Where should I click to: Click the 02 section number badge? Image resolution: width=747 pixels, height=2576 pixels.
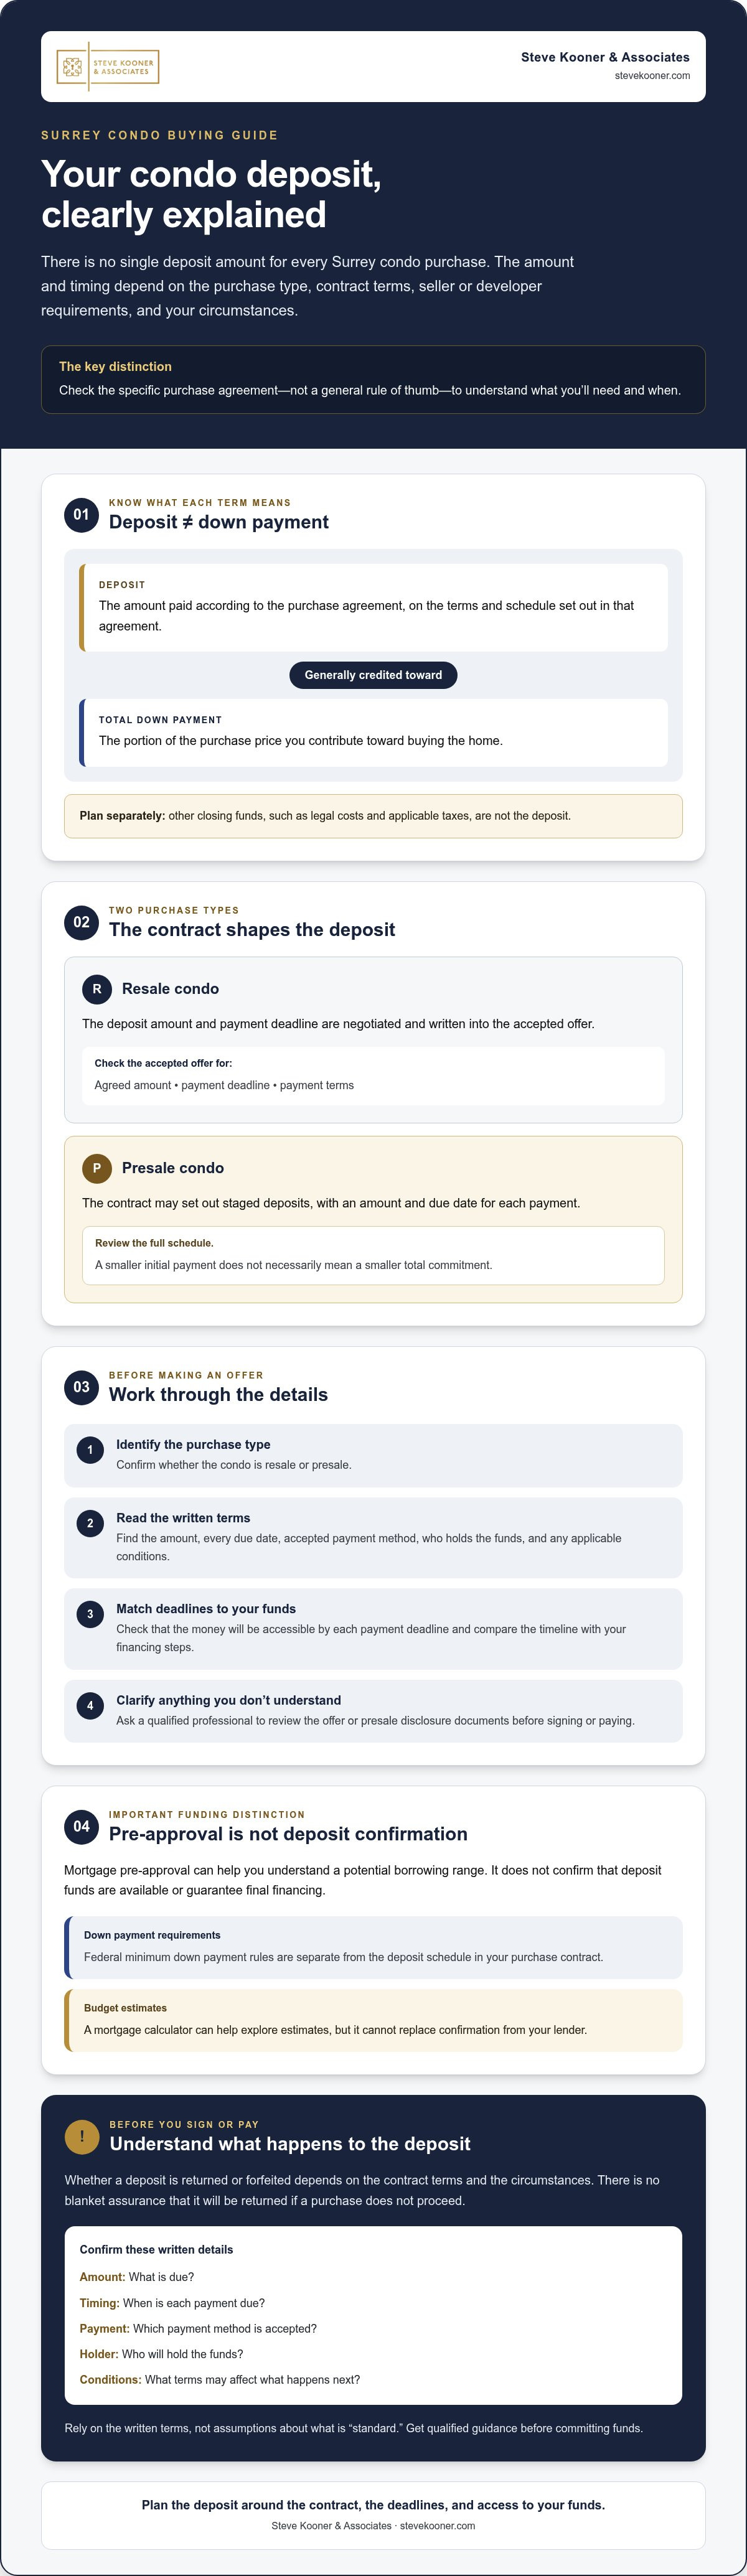tap(81, 922)
